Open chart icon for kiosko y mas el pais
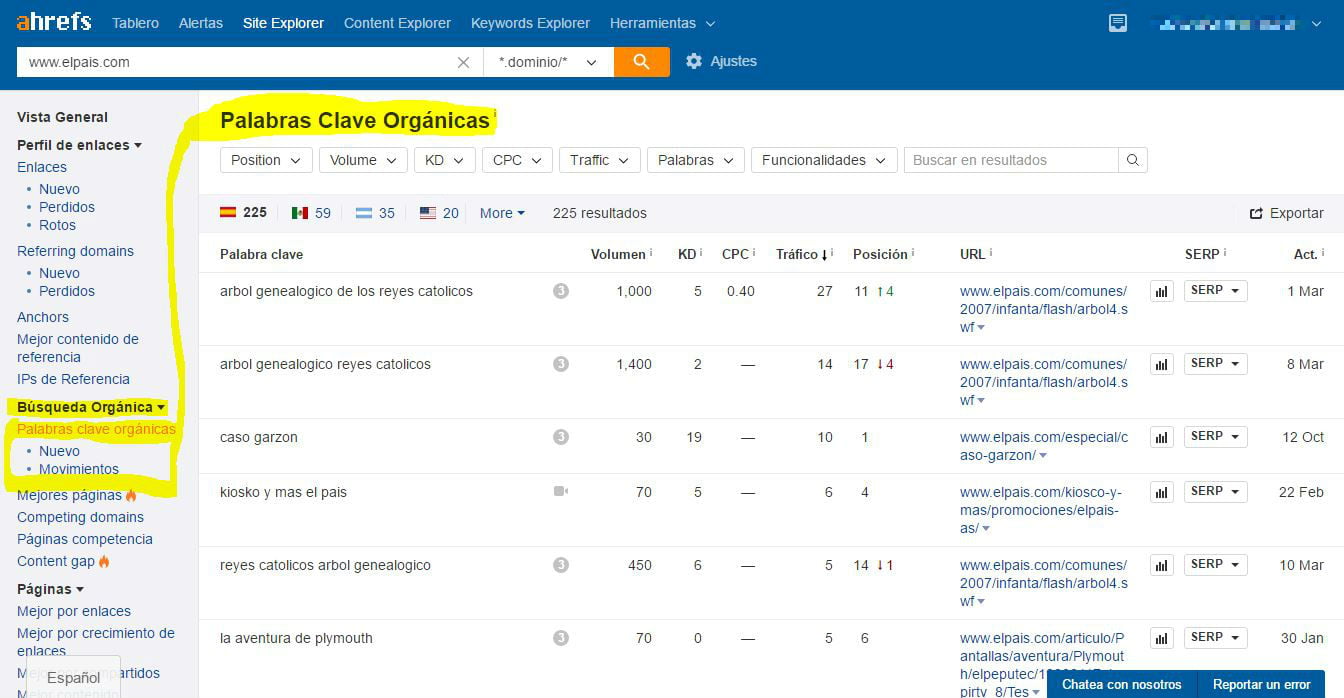Viewport: 1344px width, 698px height. (x=1161, y=492)
